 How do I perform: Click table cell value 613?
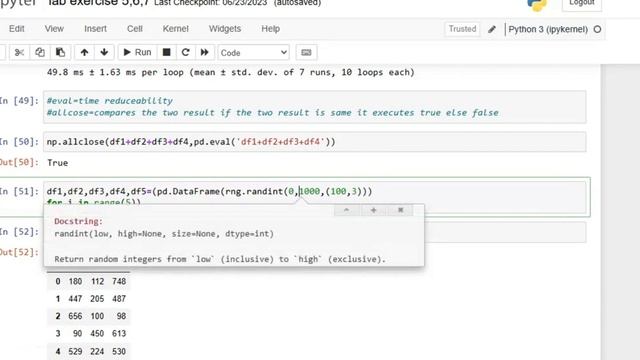coord(119,333)
